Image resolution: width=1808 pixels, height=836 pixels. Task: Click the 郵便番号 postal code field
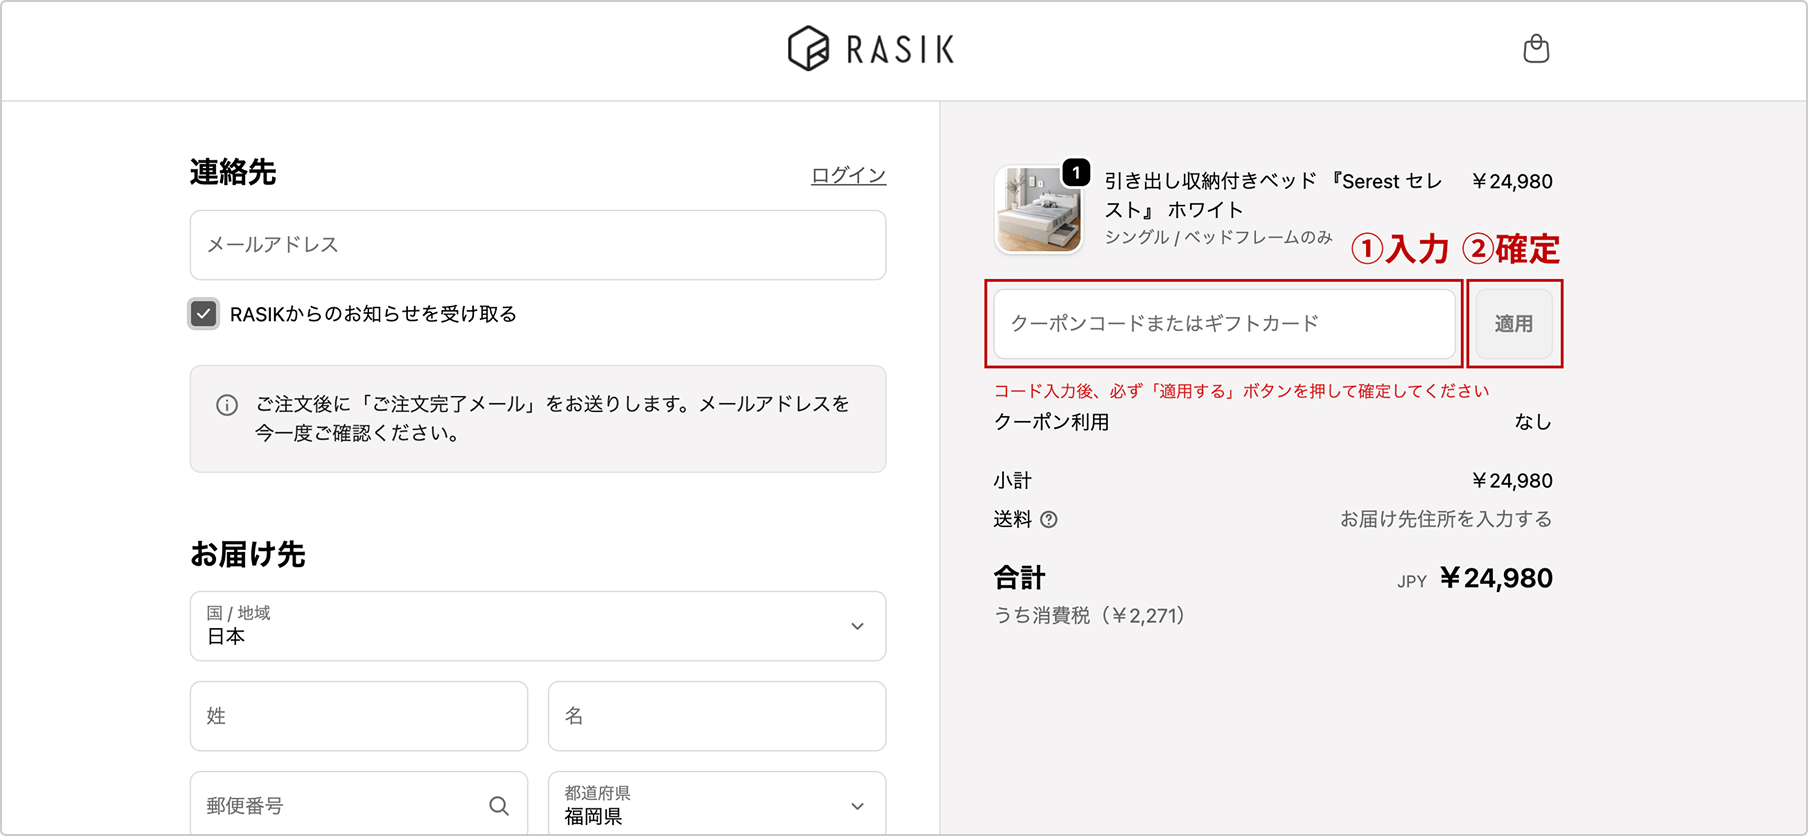[359, 805]
